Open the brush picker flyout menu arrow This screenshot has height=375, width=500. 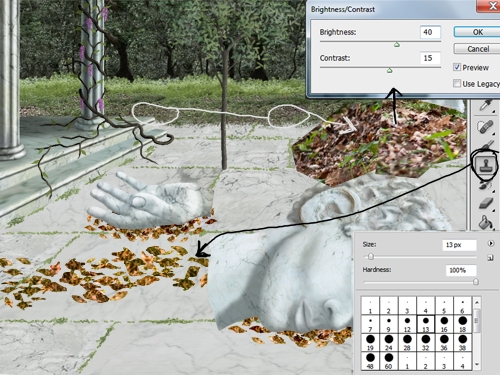[491, 243]
